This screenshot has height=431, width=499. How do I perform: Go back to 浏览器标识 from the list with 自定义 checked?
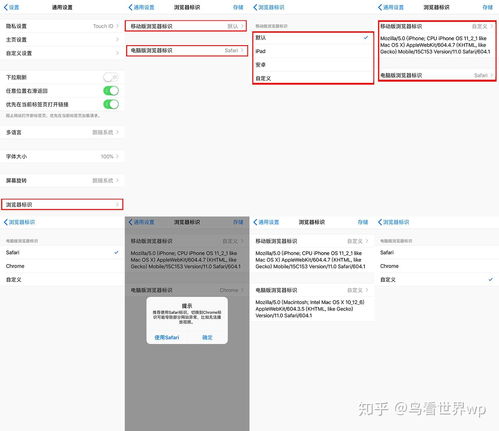coord(393,222)
